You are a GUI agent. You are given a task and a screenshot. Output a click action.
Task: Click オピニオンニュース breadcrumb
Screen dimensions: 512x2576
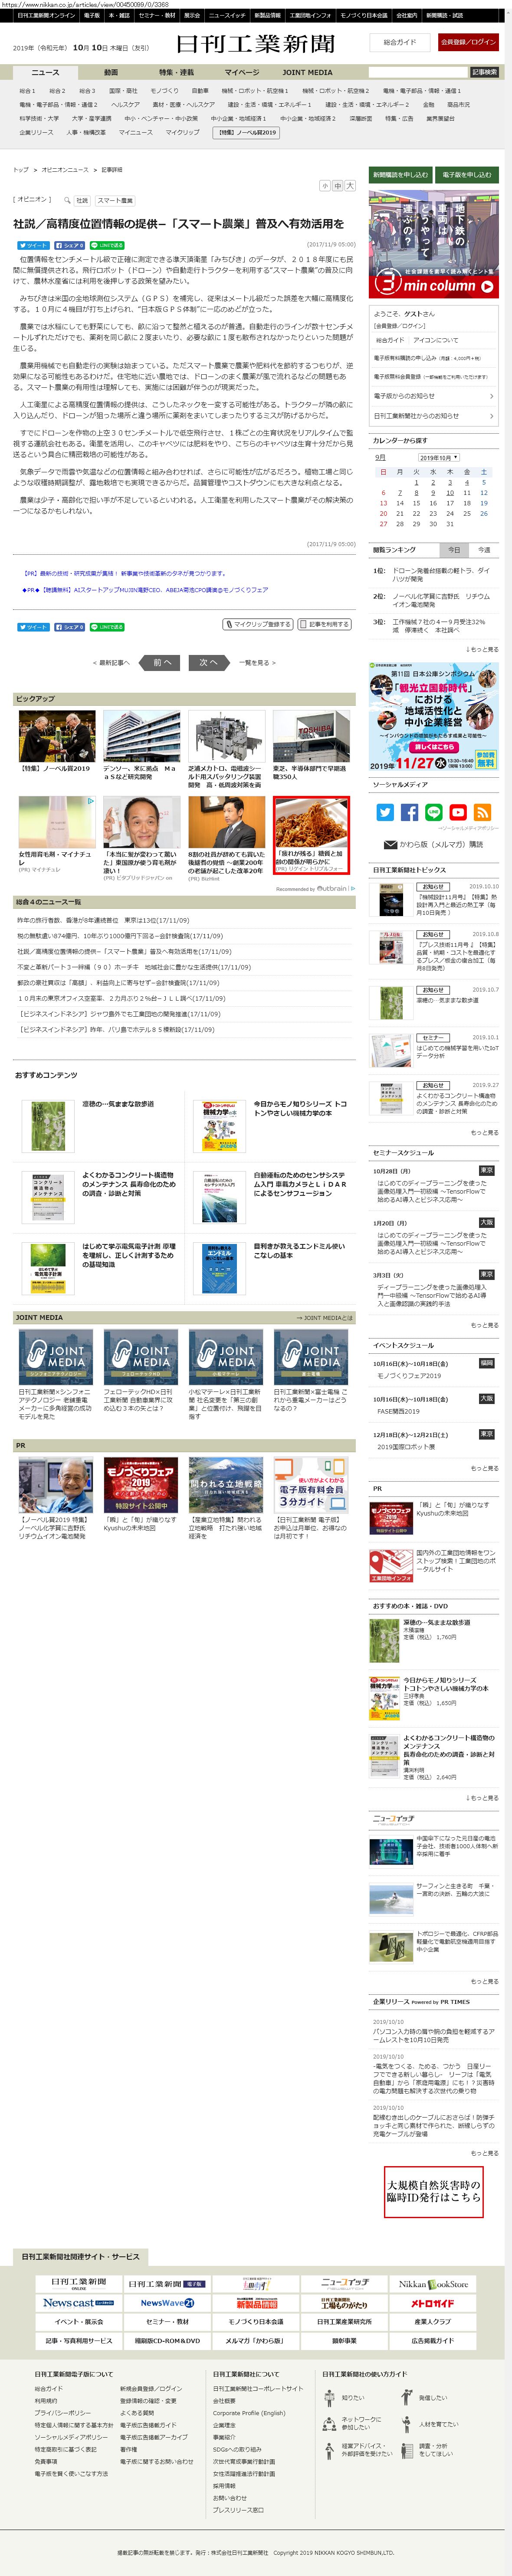tap(65, 170)
